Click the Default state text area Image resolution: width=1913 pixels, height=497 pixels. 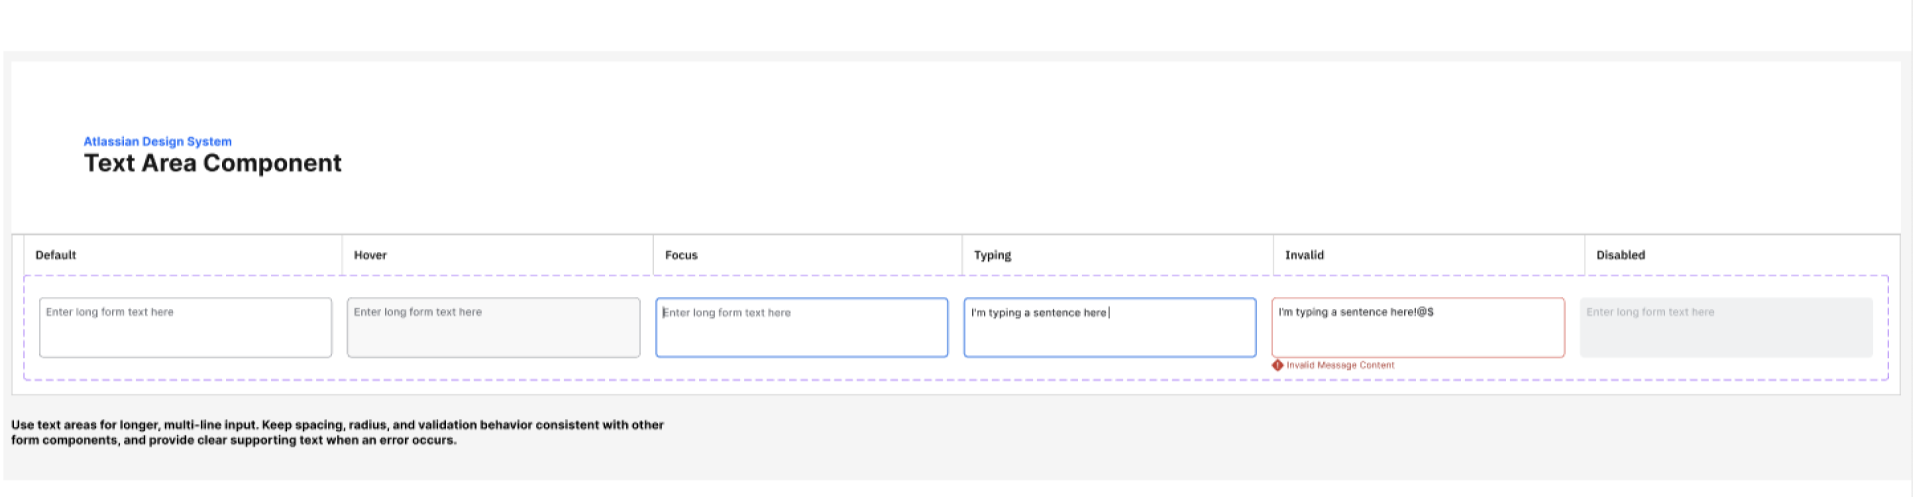coord(185,327)
